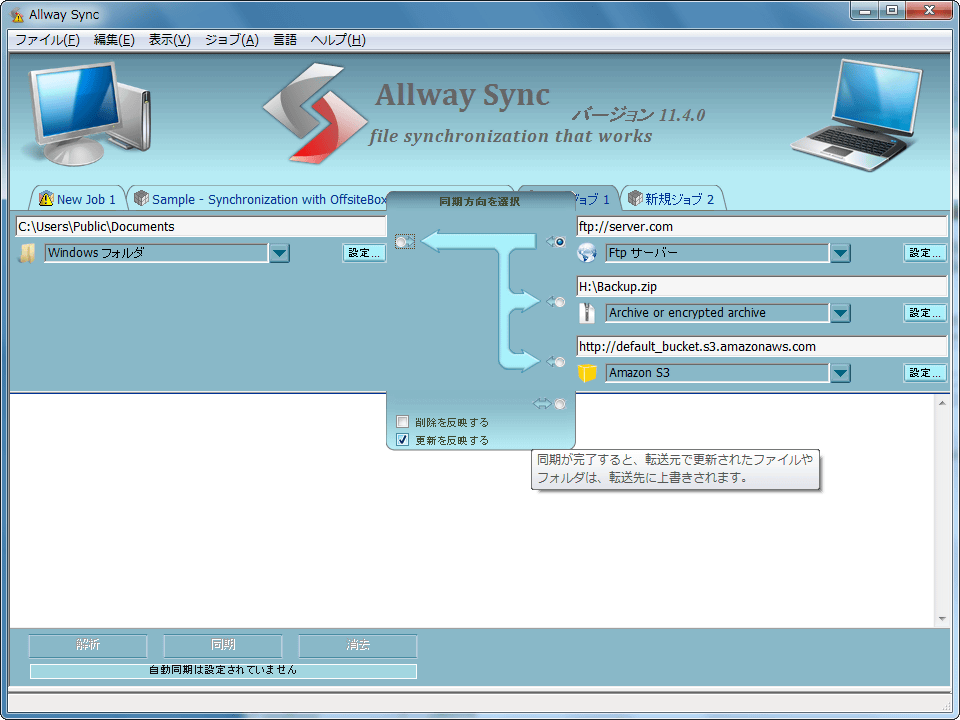Image resolution: width=960 pixels, height=720 pixels.
Task: Switch to the New Job 1 tab
Action: (x=78, y=199)
